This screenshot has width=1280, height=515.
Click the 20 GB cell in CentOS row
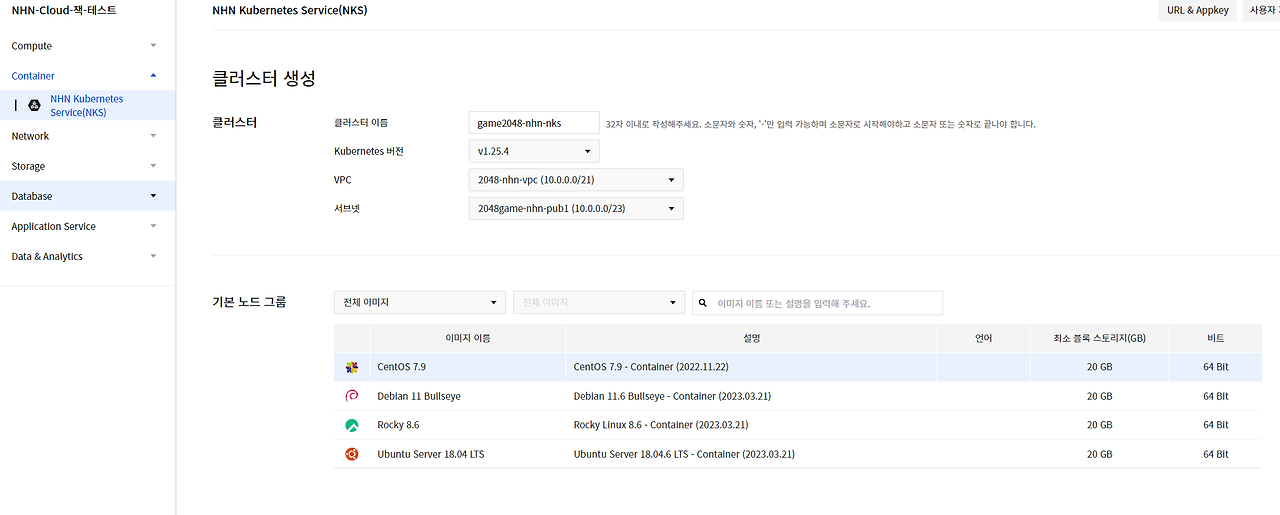coord(1099,367)
